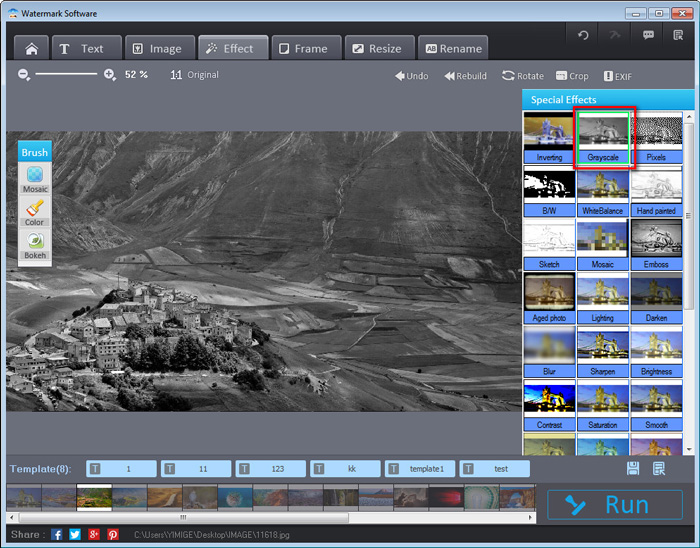Open the Resize tab

[379, 48]
